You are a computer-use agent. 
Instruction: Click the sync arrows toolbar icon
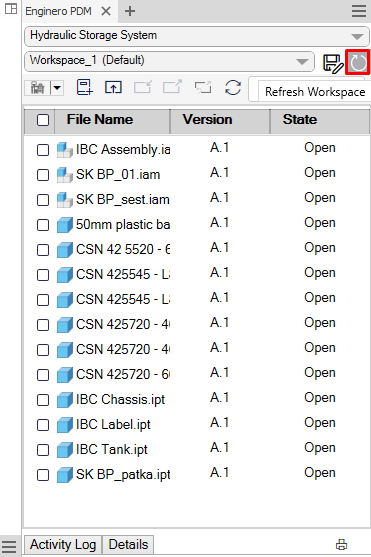pos(233,87)
